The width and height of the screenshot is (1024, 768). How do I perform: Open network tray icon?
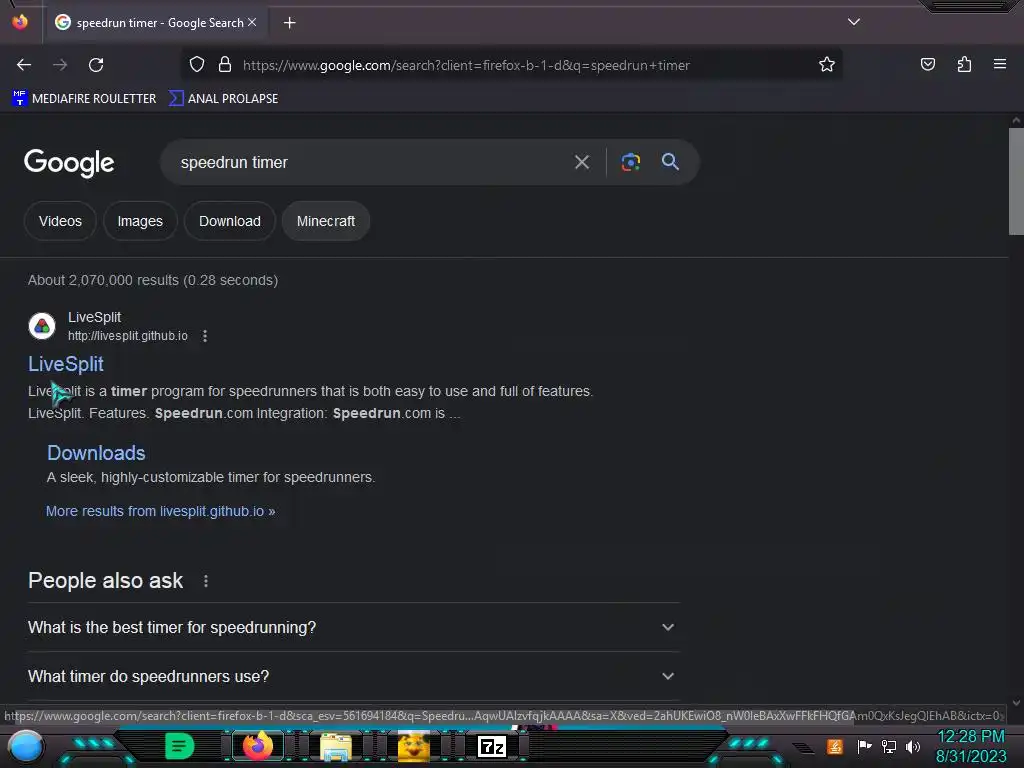(x=889, y=746)
